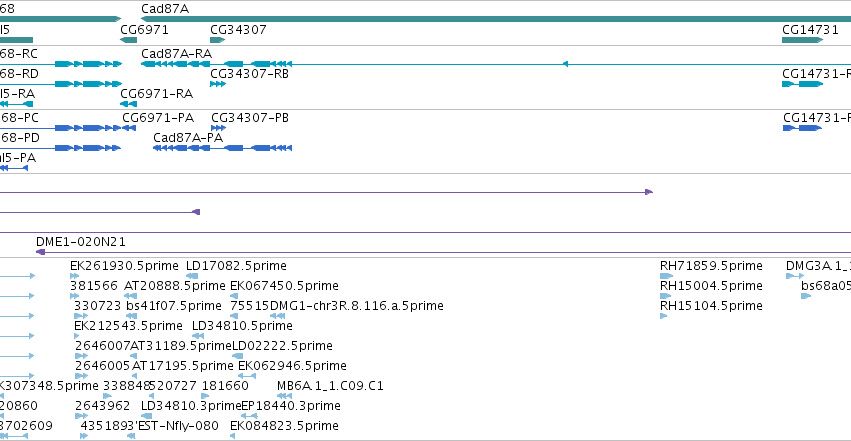Click the 330723 EST label

tap(98, 306)
